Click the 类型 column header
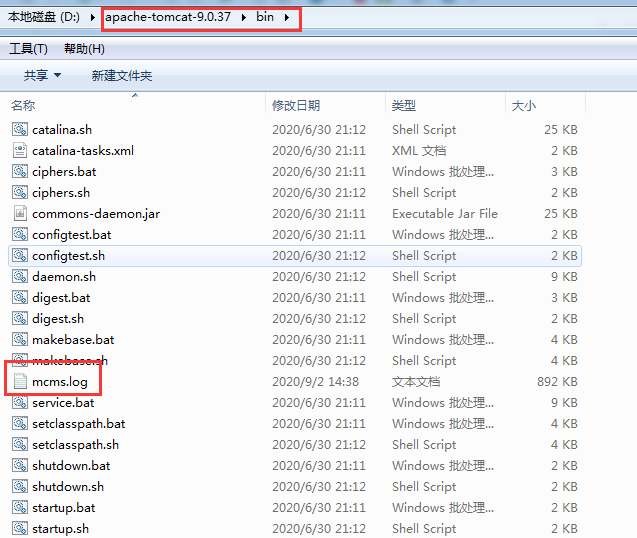The height and width of the screenshot is (538, 637). (x=404, y=106)
